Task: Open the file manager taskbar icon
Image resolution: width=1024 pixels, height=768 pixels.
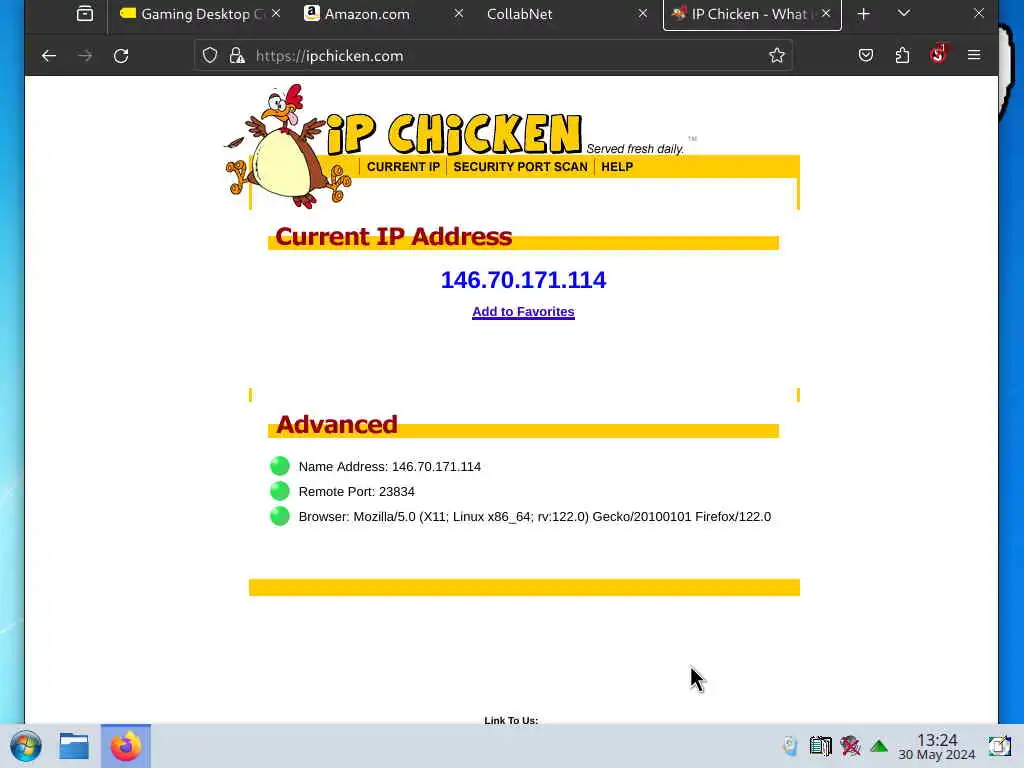Action: (x=74, y=746)
